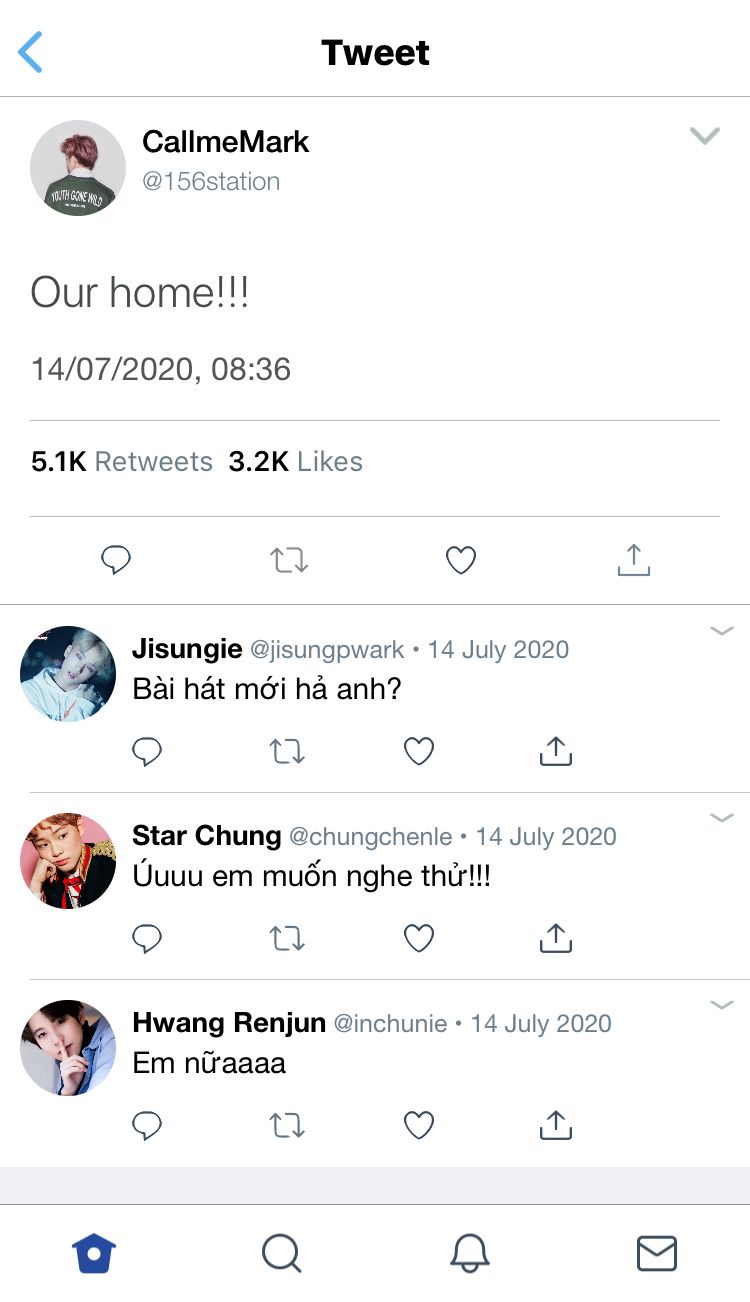The image size is (750, 1302).
Task: Open the Messages envelope tab
Action: pyautogui.click(x=657, y=1253)
